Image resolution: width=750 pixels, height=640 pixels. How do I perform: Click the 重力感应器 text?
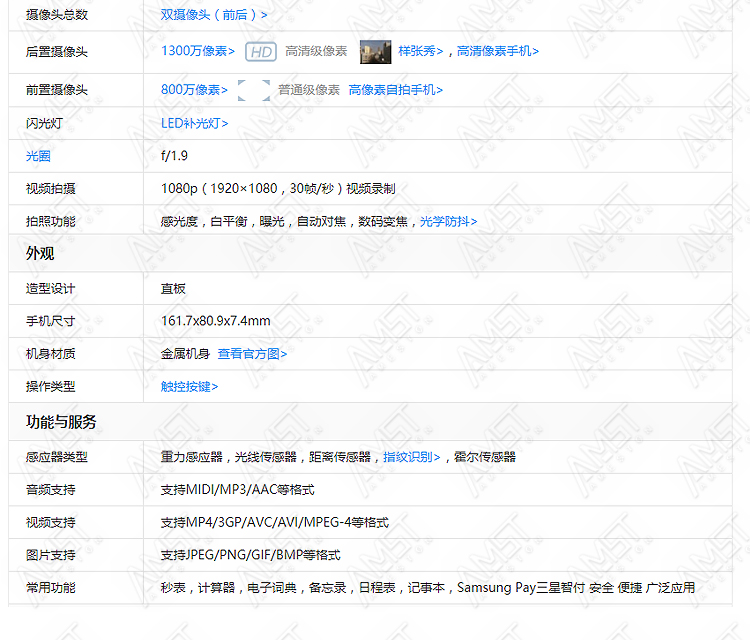192,457
